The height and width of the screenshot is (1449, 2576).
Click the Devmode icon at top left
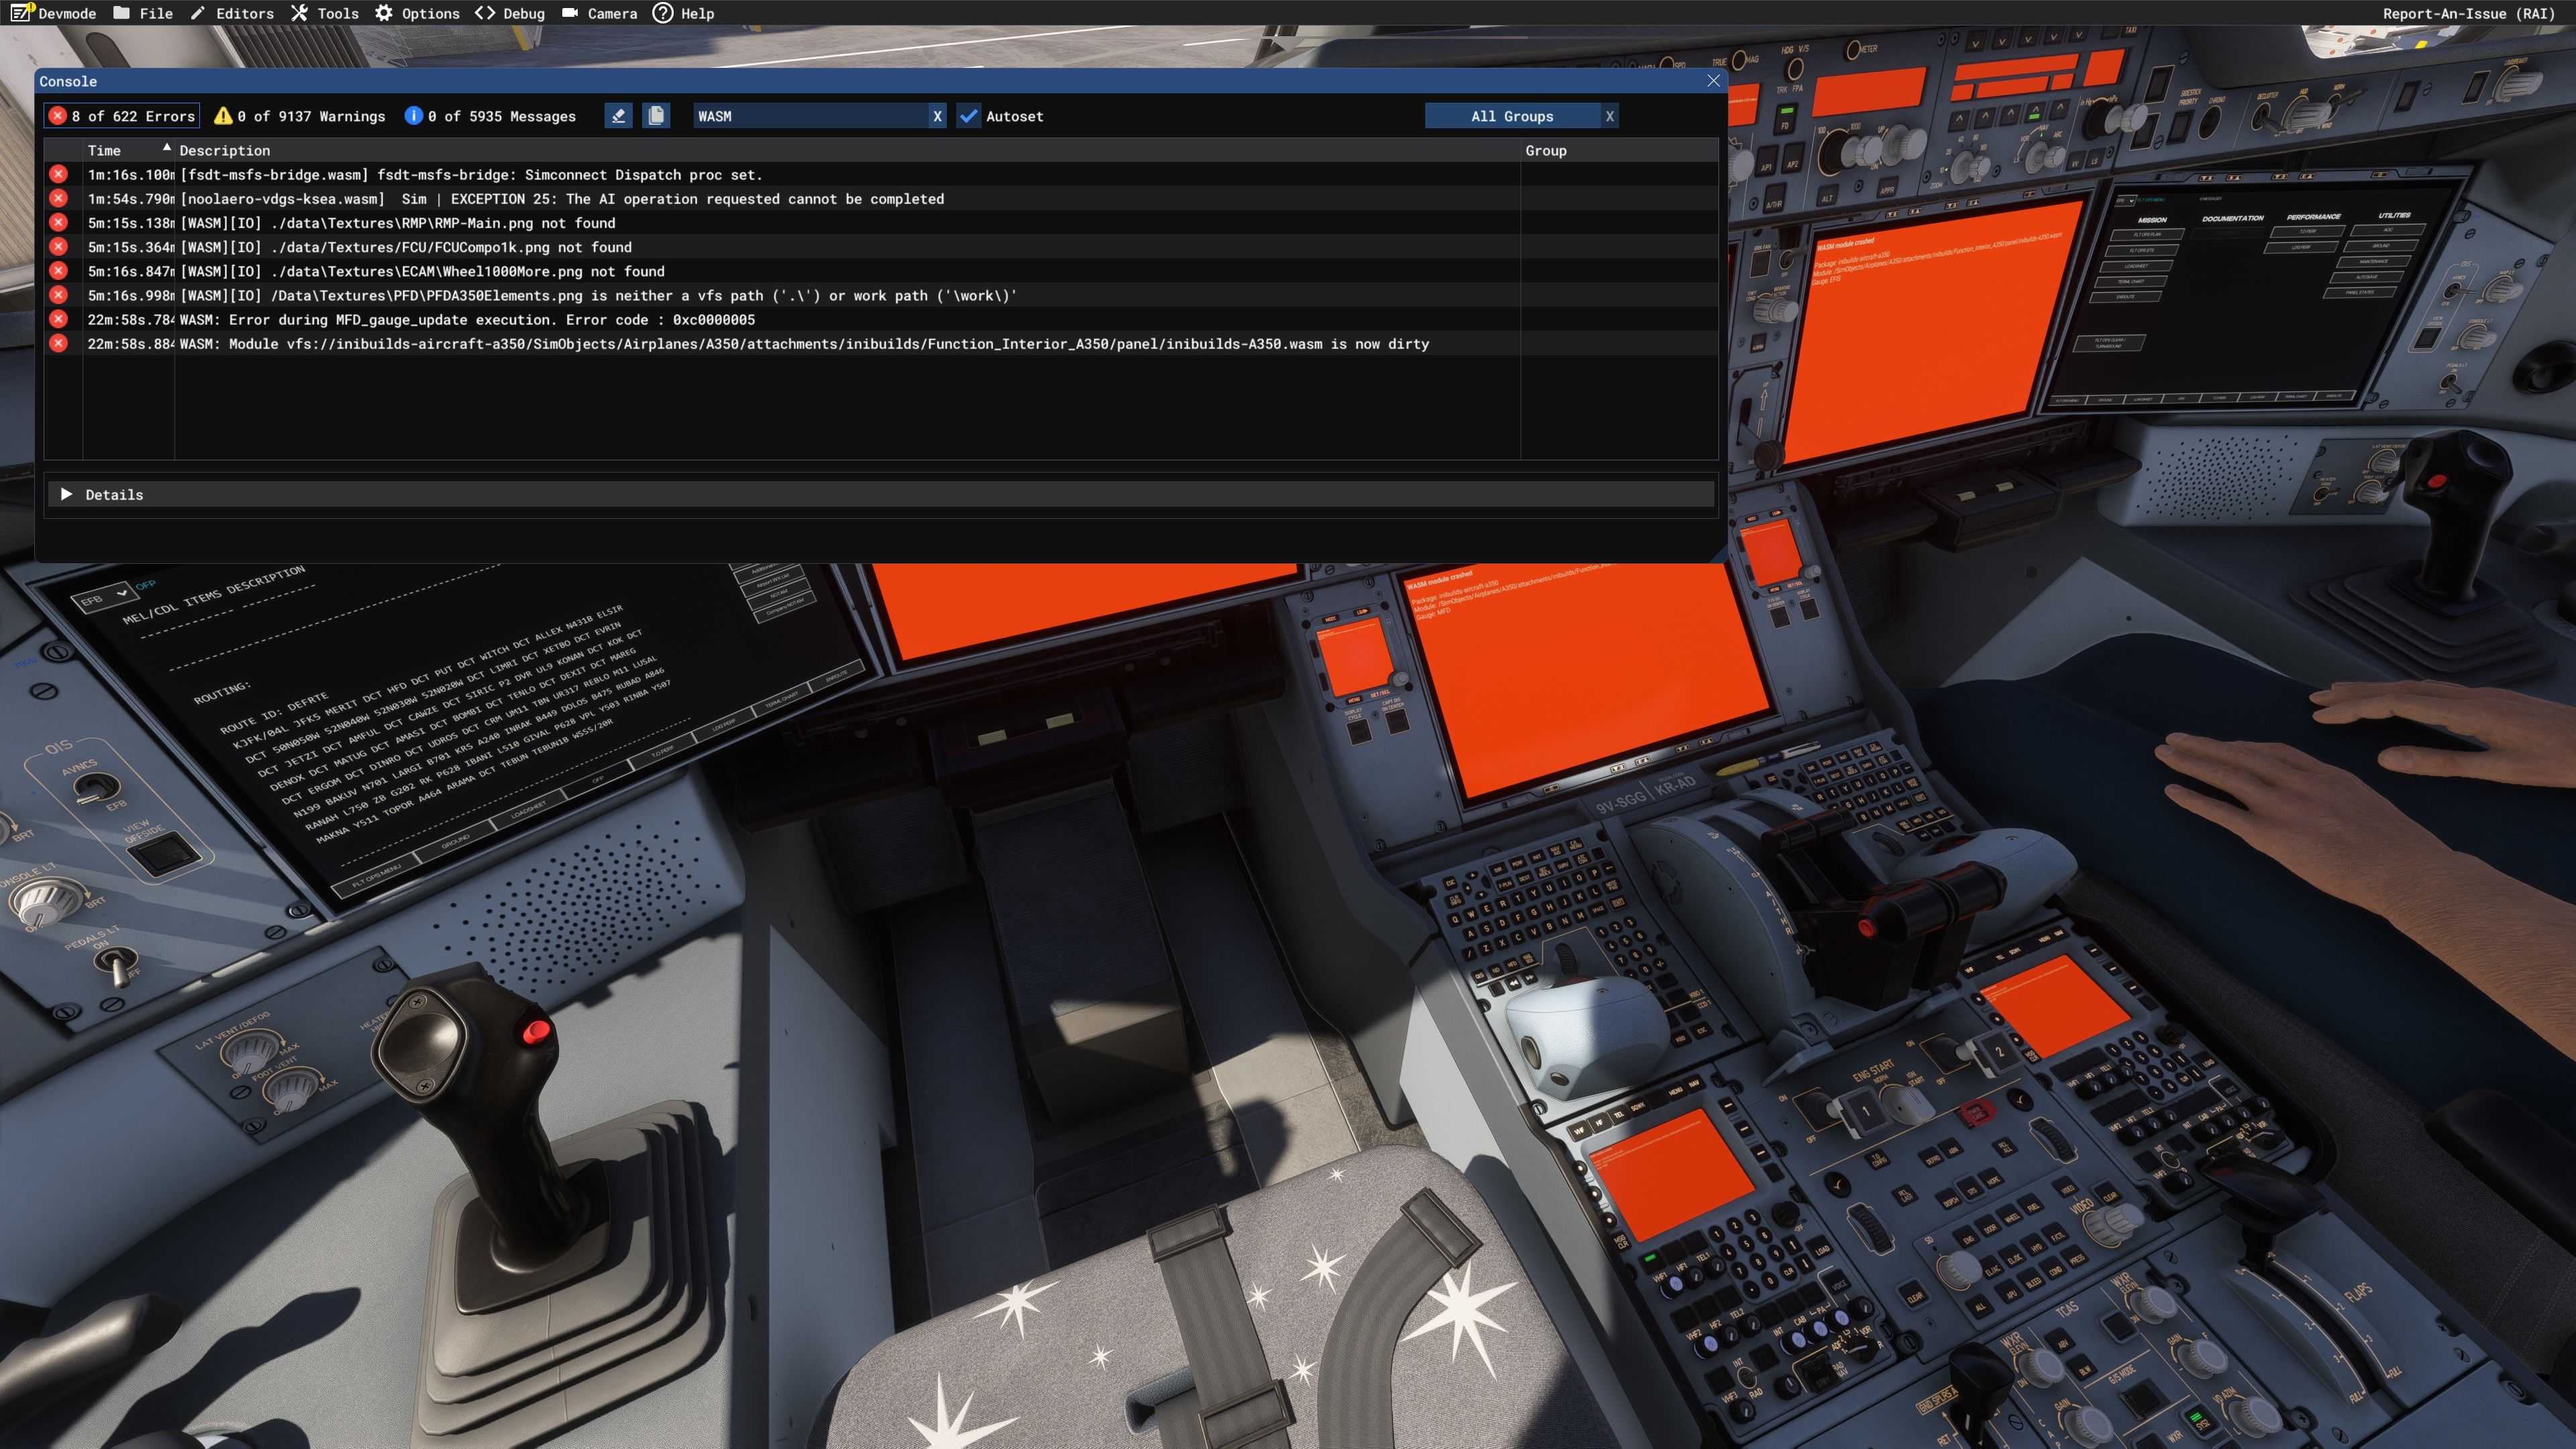pos(20,13)
